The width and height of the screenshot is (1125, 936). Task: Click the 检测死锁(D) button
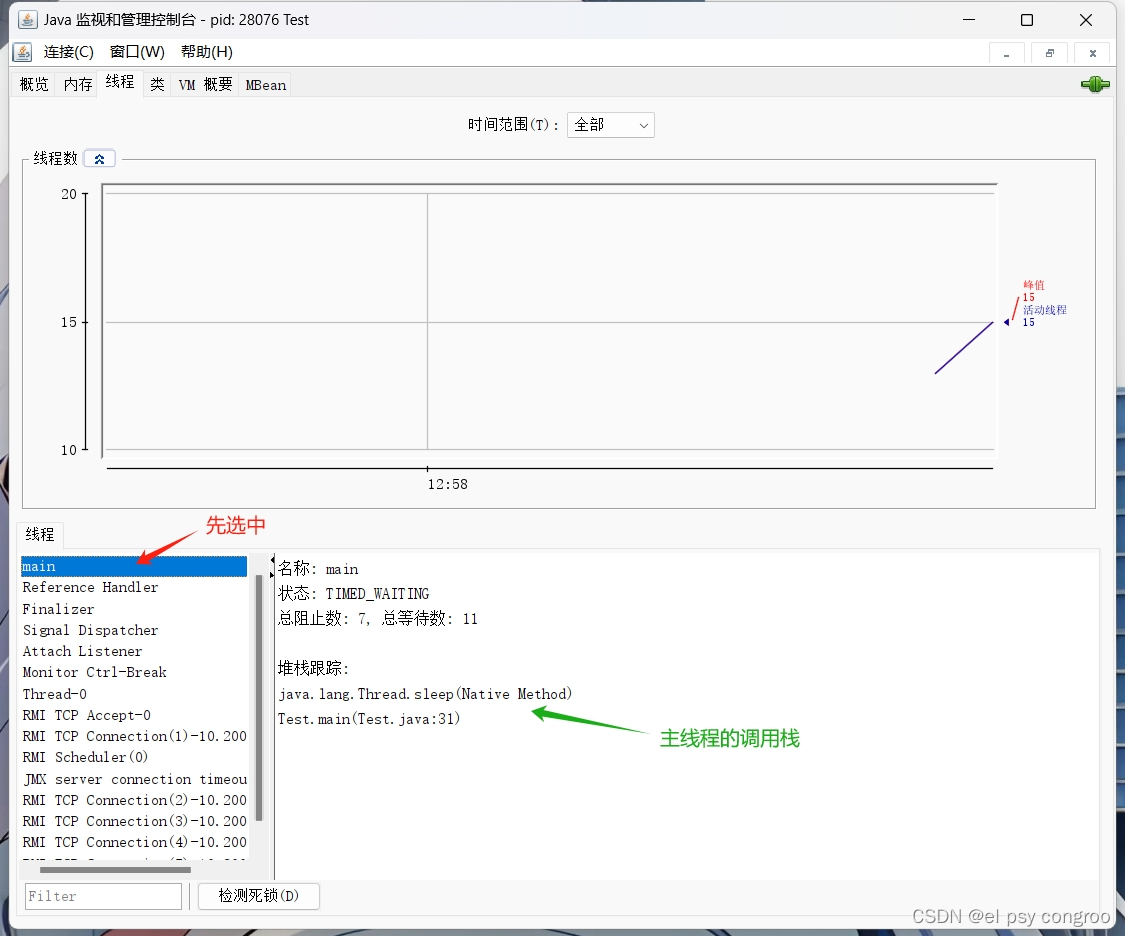pos(258,896)
